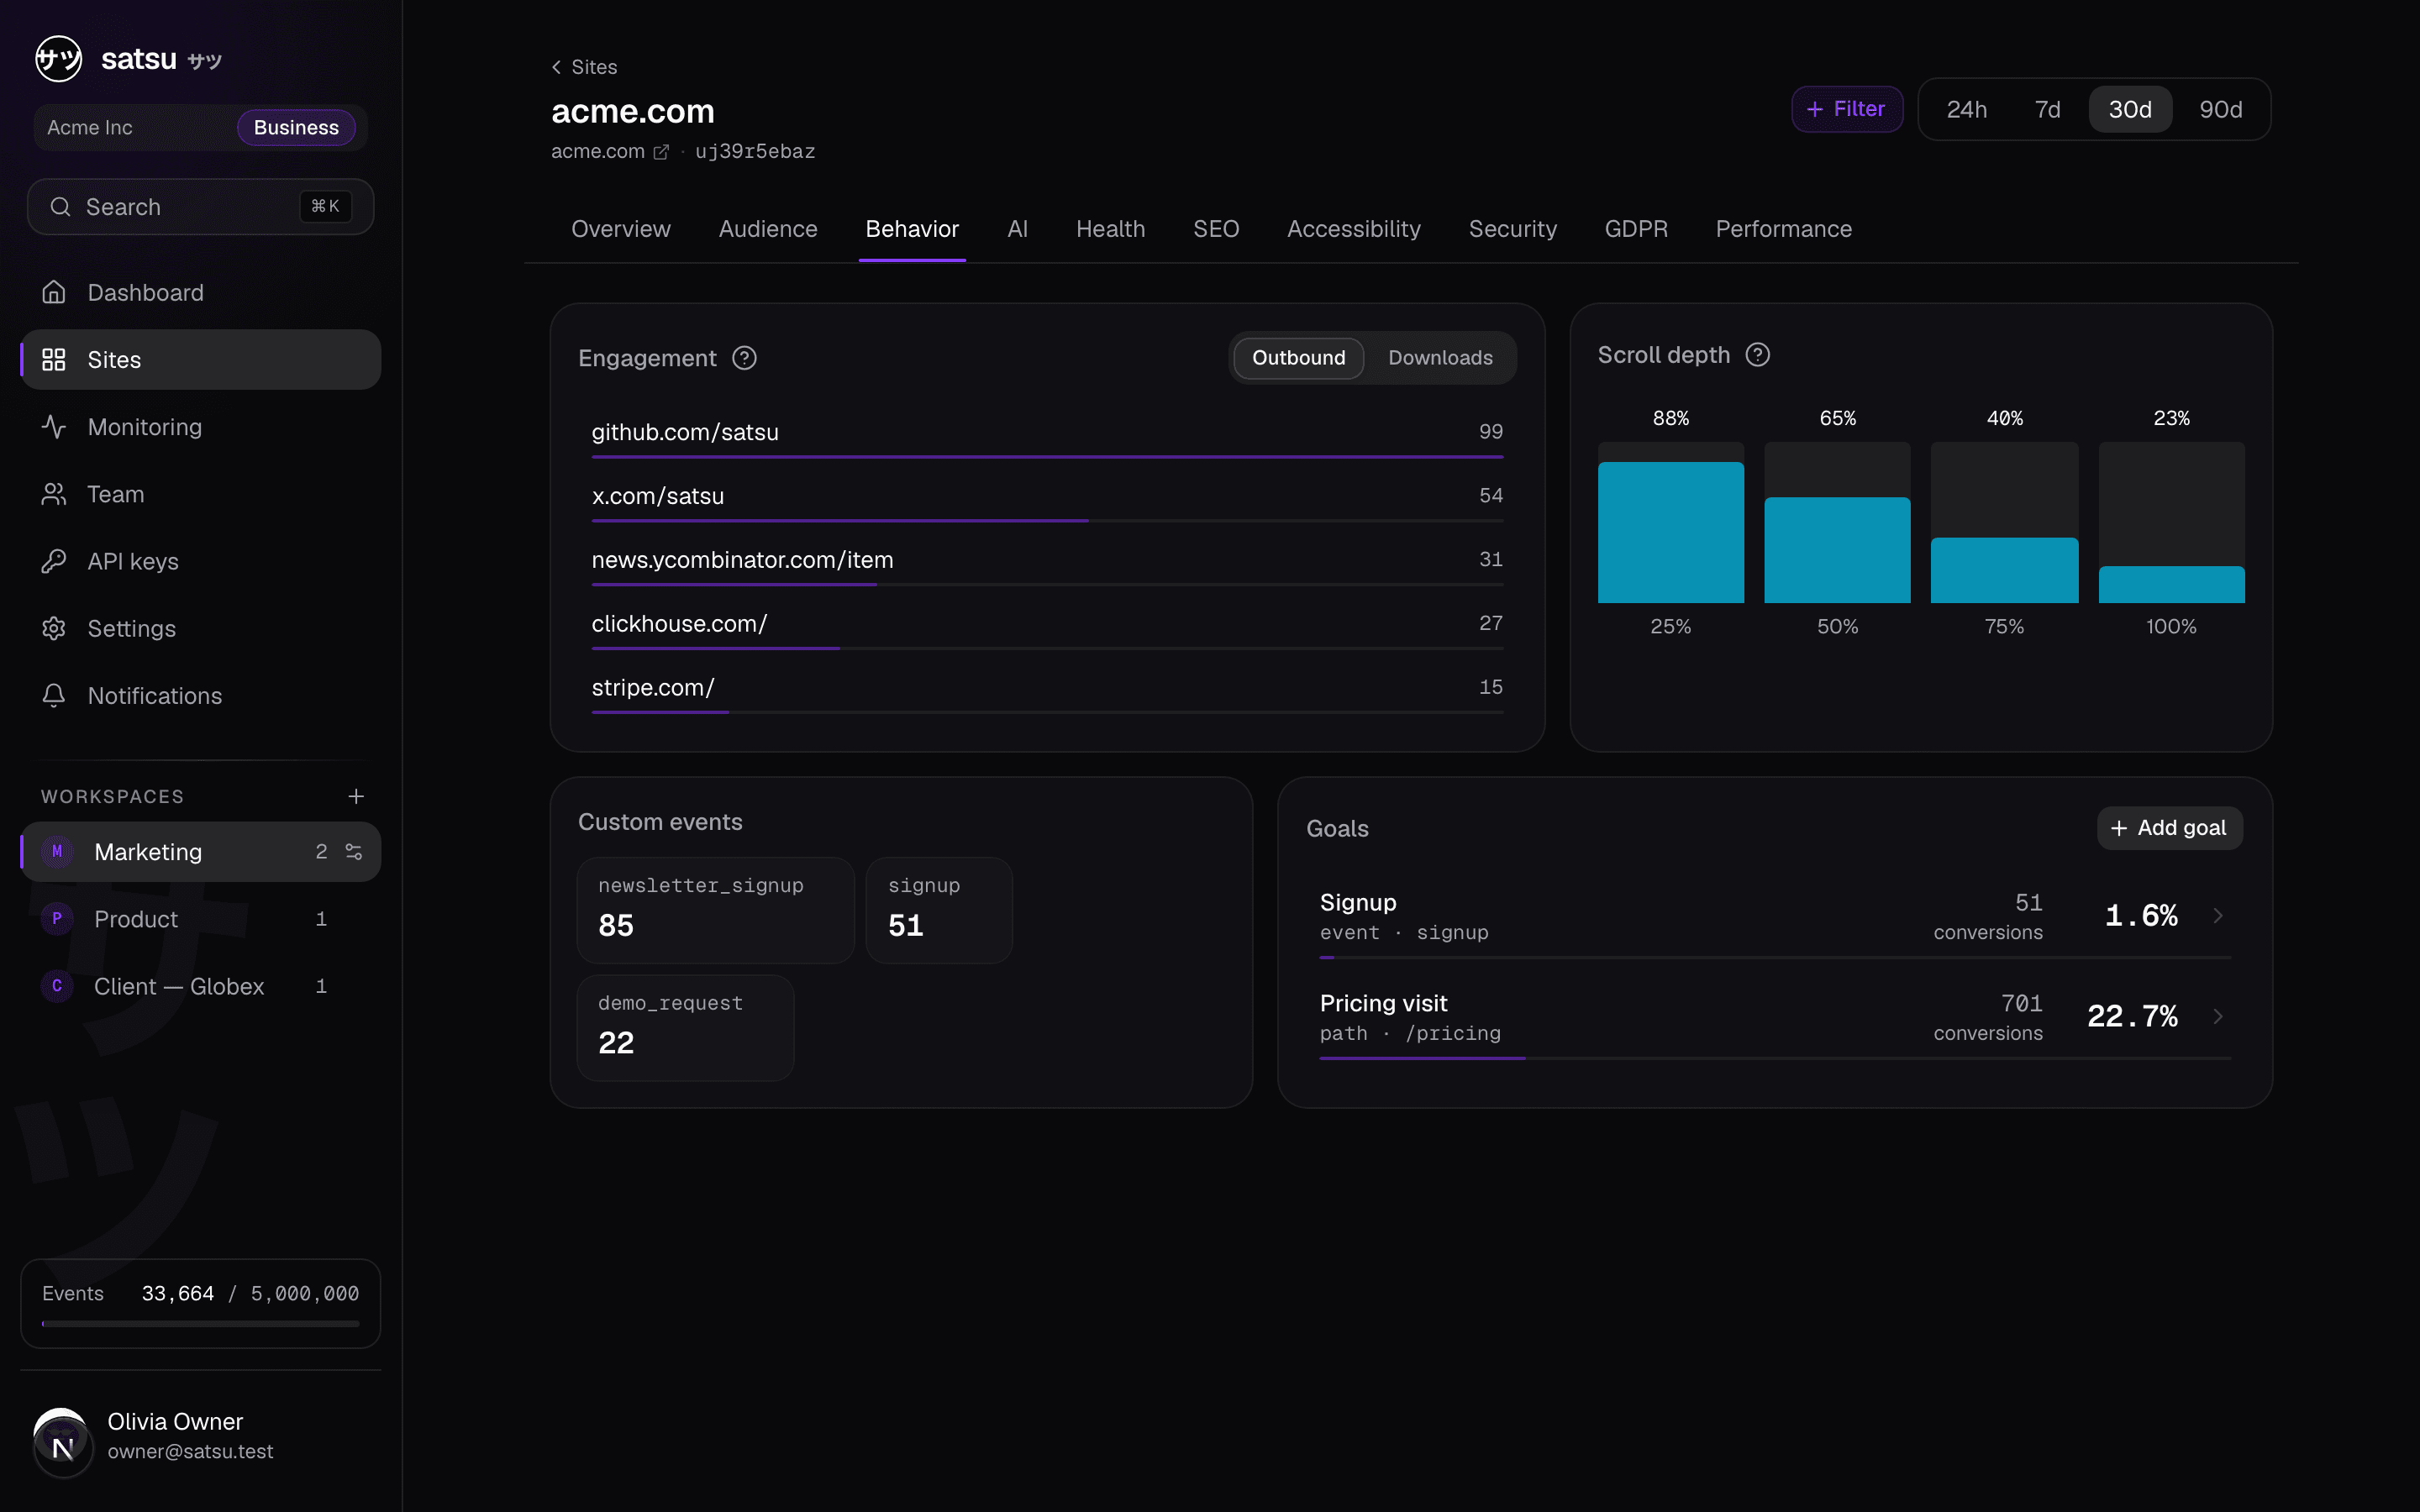The width and height of the screenshot is (2420, 1512).
Task: Open the Health tab
Action: [x=1110, y=229]
